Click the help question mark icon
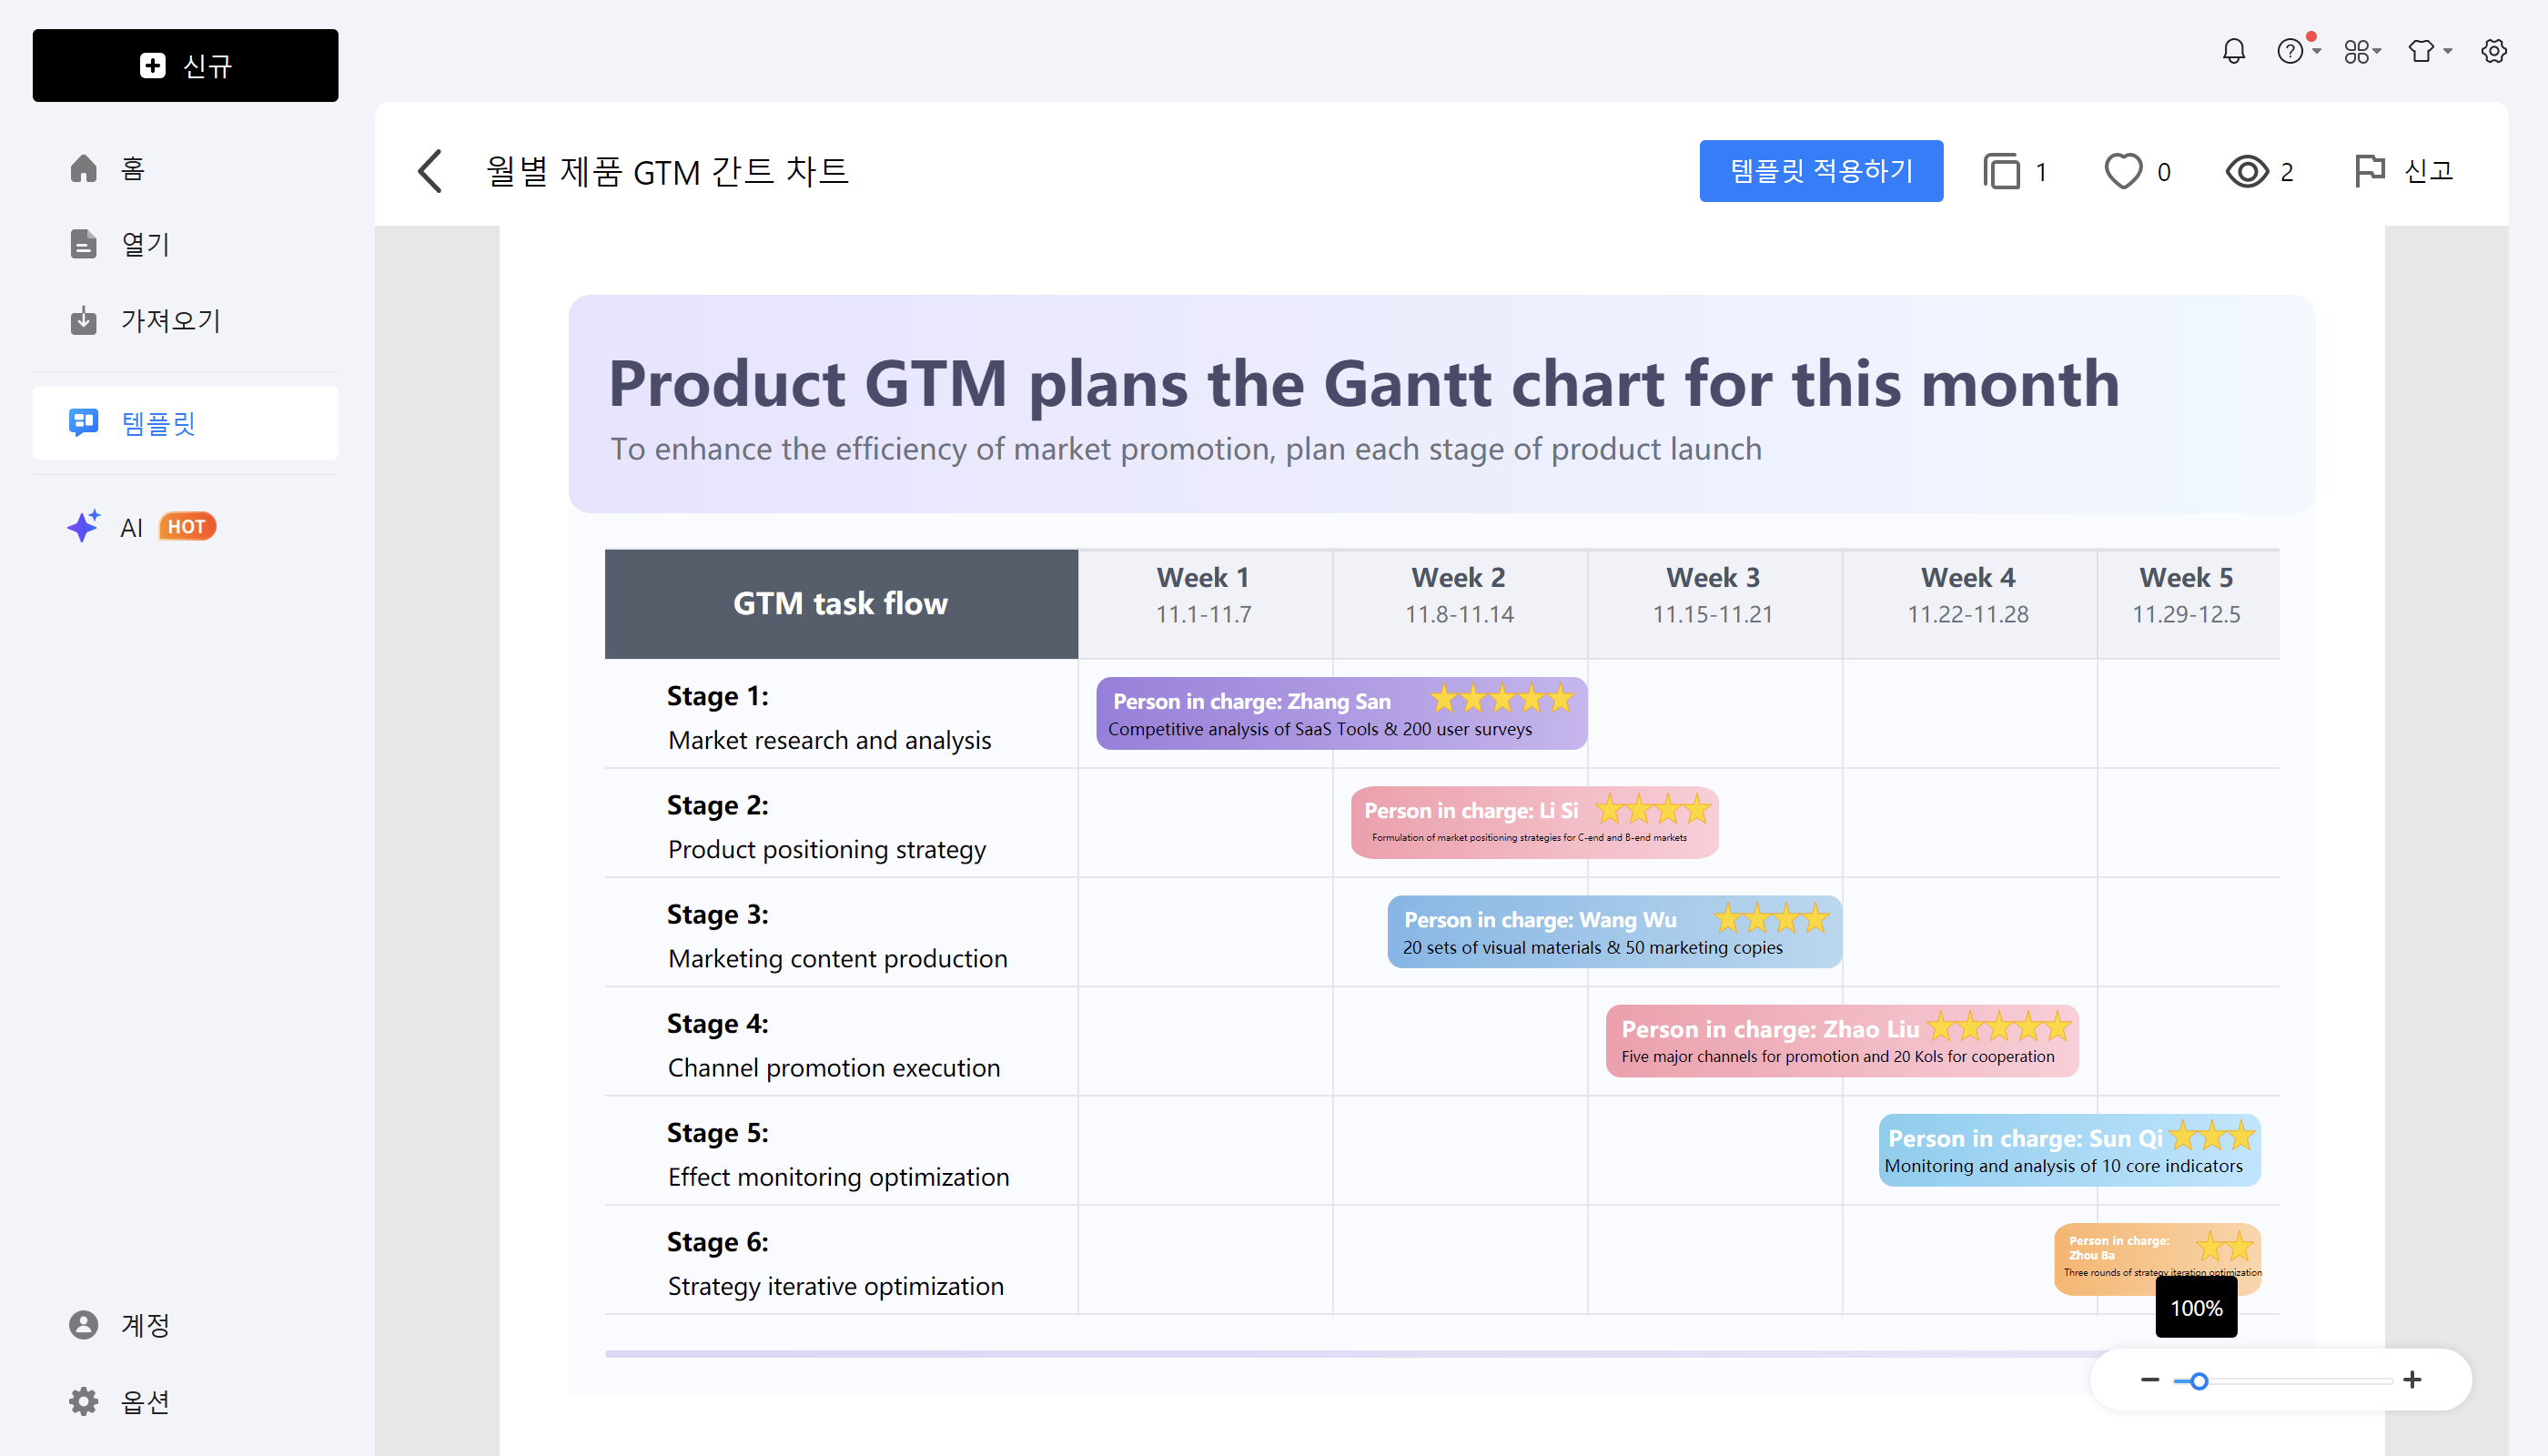The height and width of the screenshot is (1456, 2548). coord(2292,51)
